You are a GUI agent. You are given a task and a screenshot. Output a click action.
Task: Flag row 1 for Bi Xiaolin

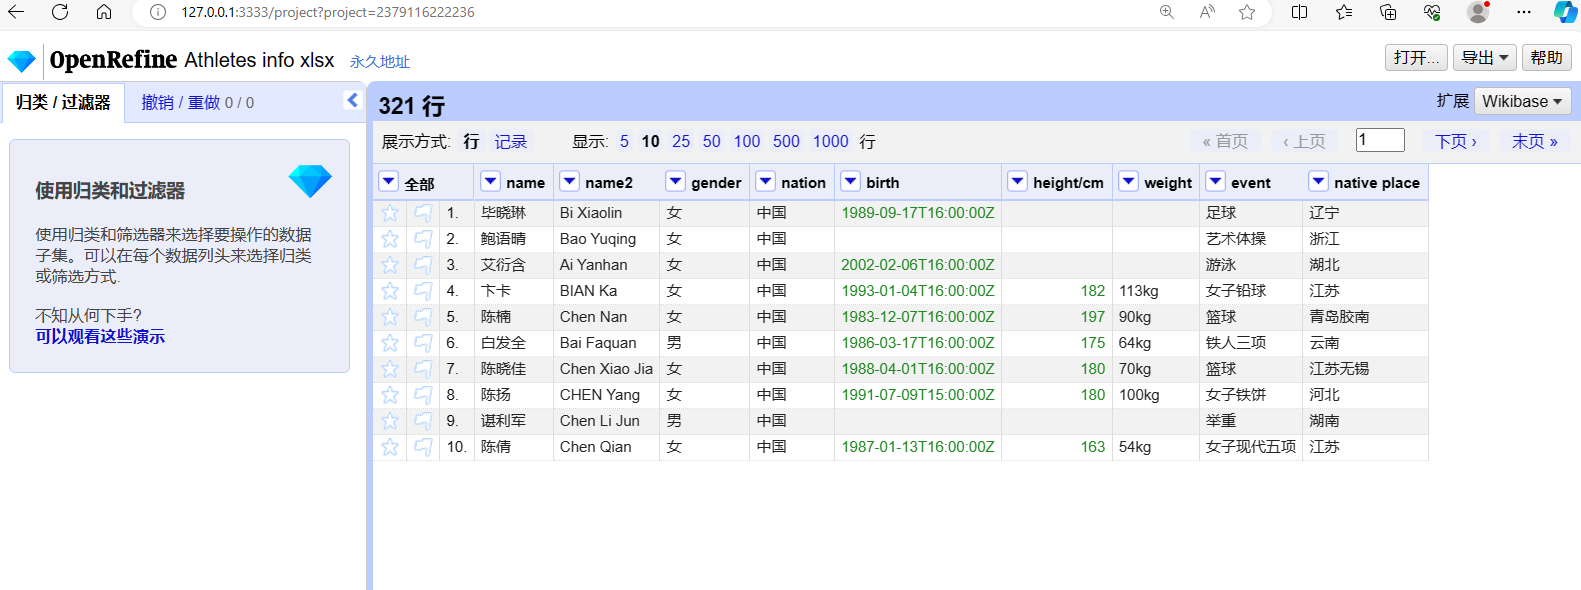tap(423, 213)
